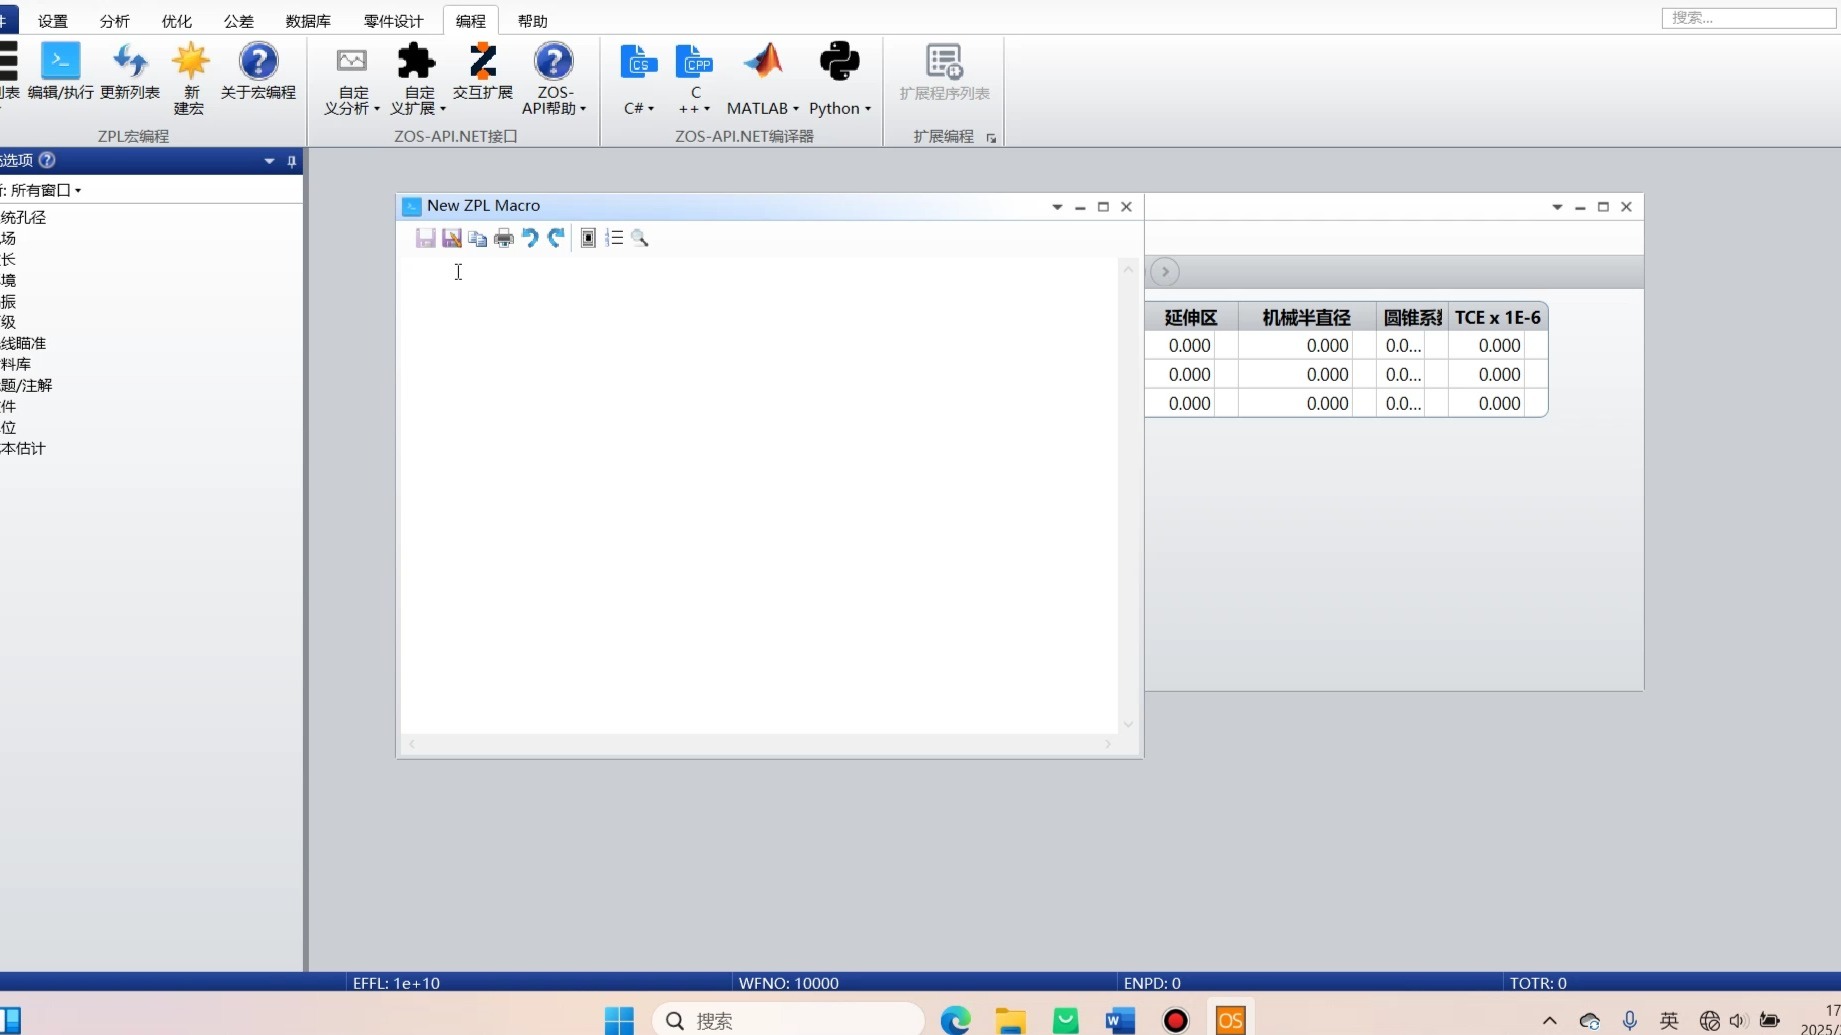
Task: Select the 线瞄准 tree item
Action: coord(24,343)
